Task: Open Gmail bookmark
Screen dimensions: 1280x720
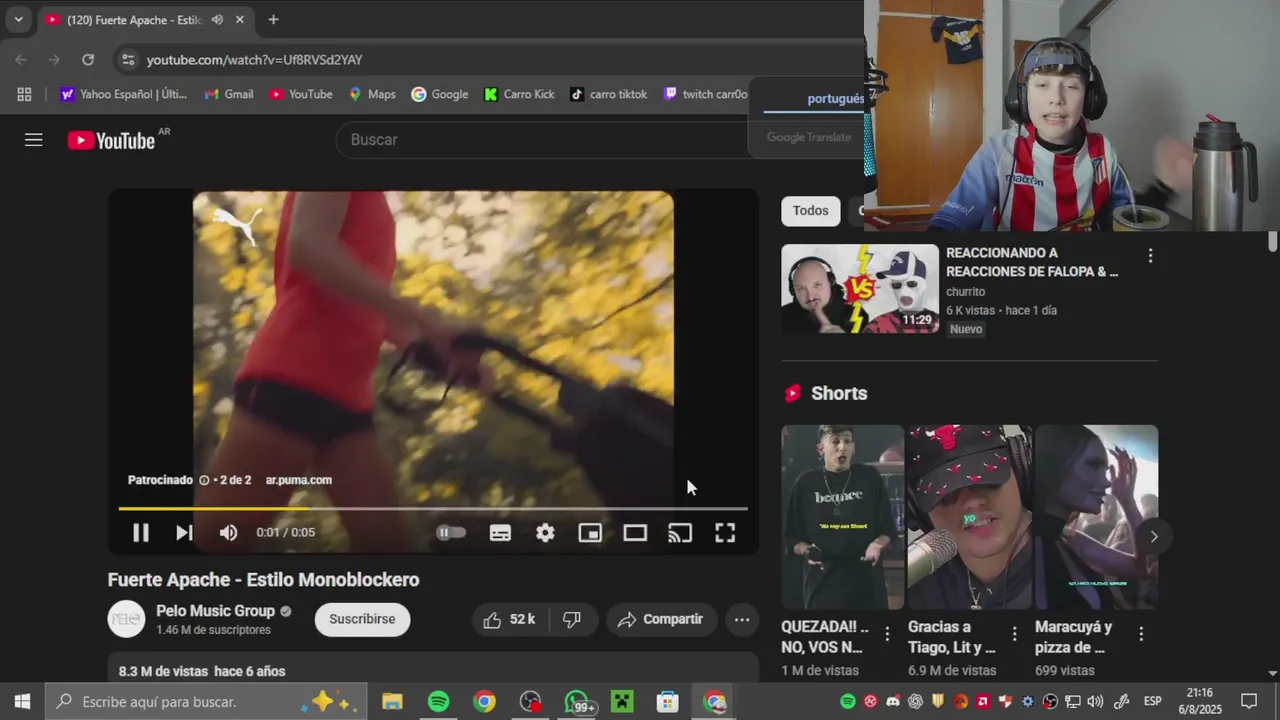Action: [228, 94]
